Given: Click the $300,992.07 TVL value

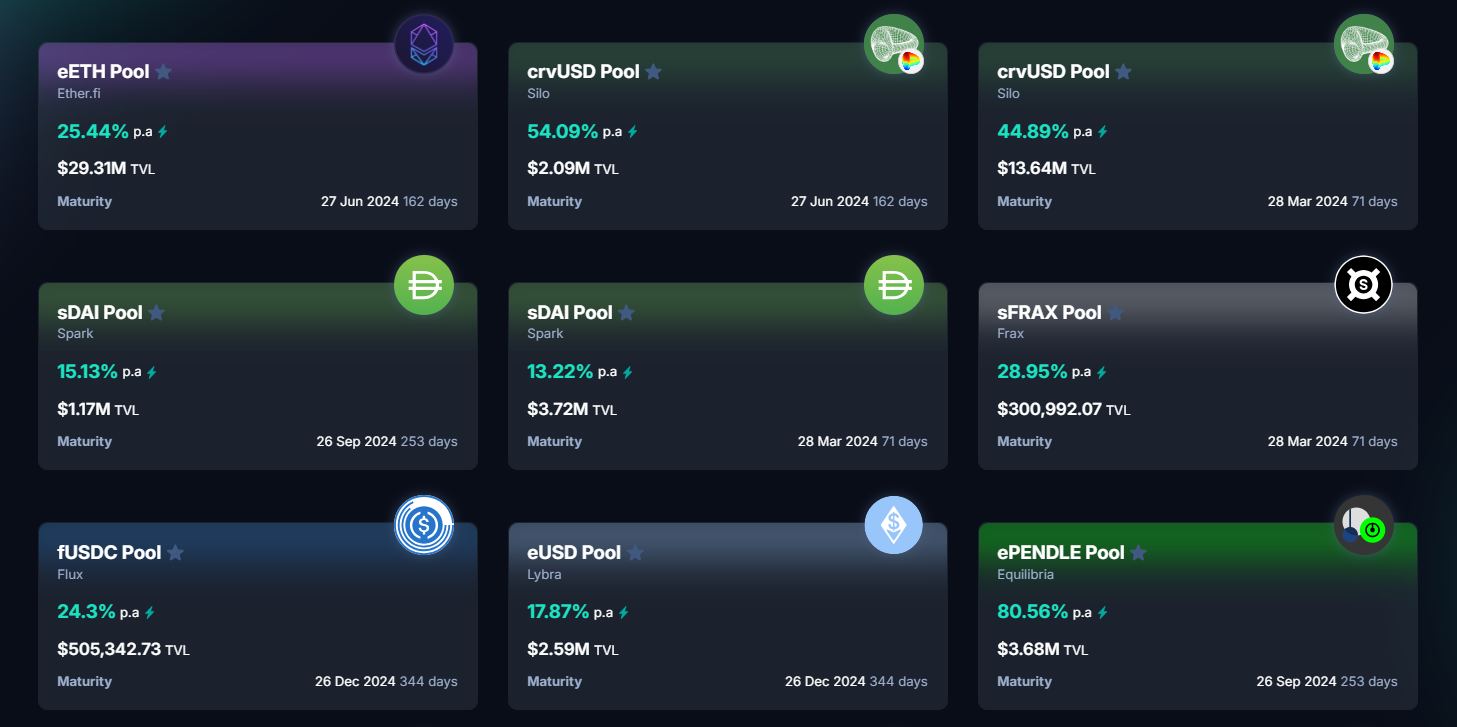Looking at the screenshot, I should pos(1049,408).
